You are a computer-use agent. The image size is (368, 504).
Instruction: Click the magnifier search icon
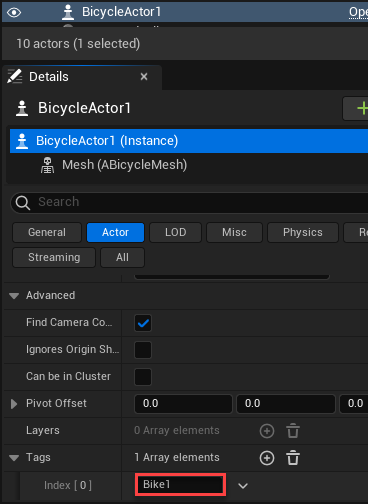pos(23,202)
